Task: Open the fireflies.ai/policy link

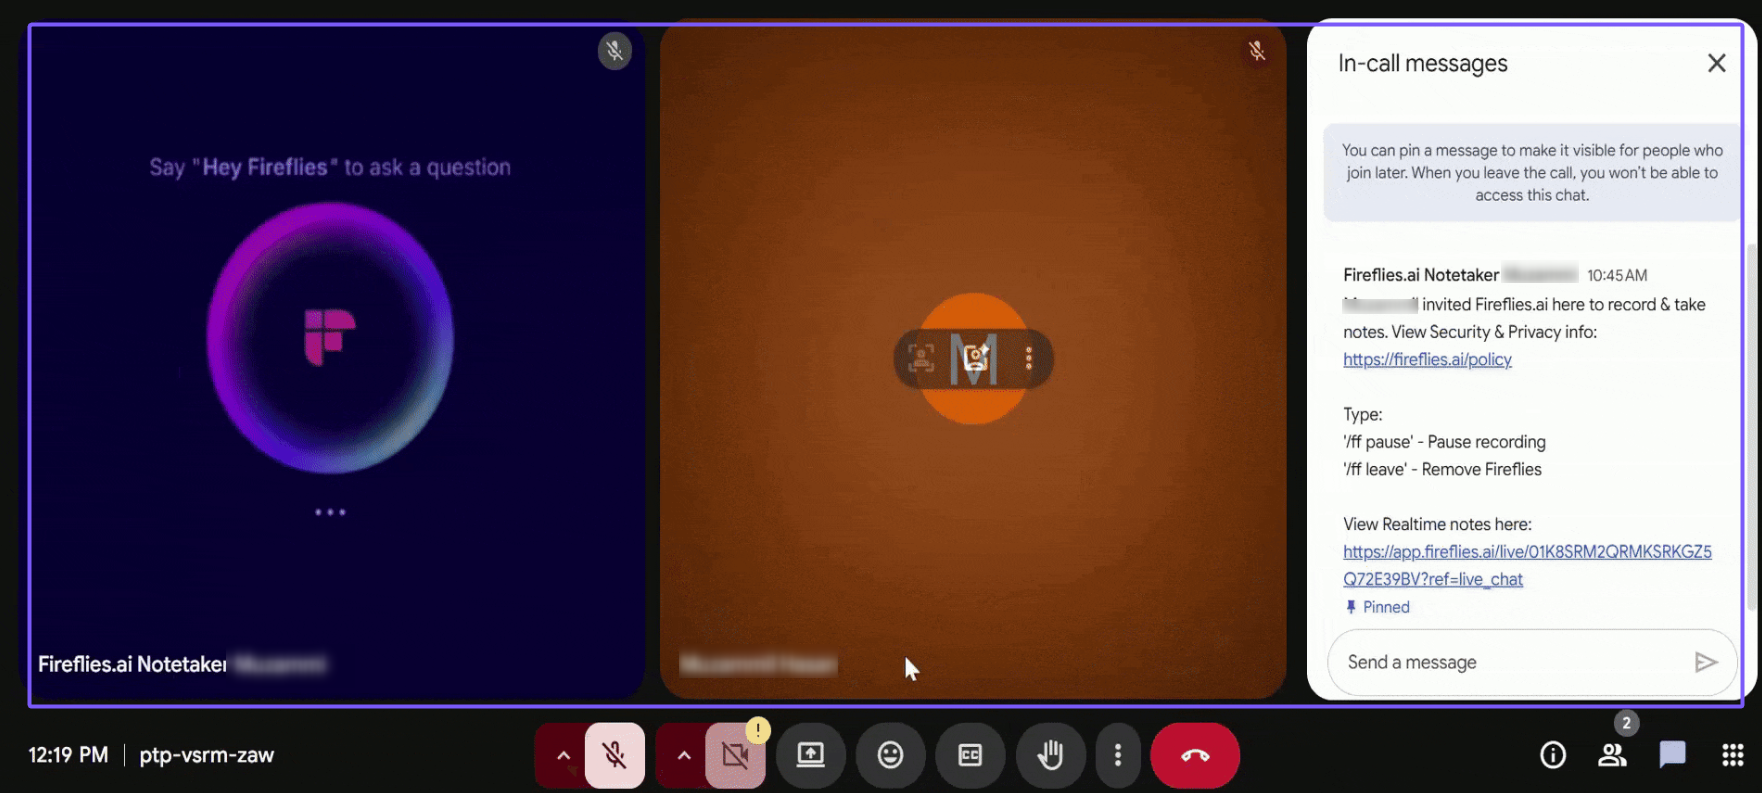Action: pos(1427,359)
